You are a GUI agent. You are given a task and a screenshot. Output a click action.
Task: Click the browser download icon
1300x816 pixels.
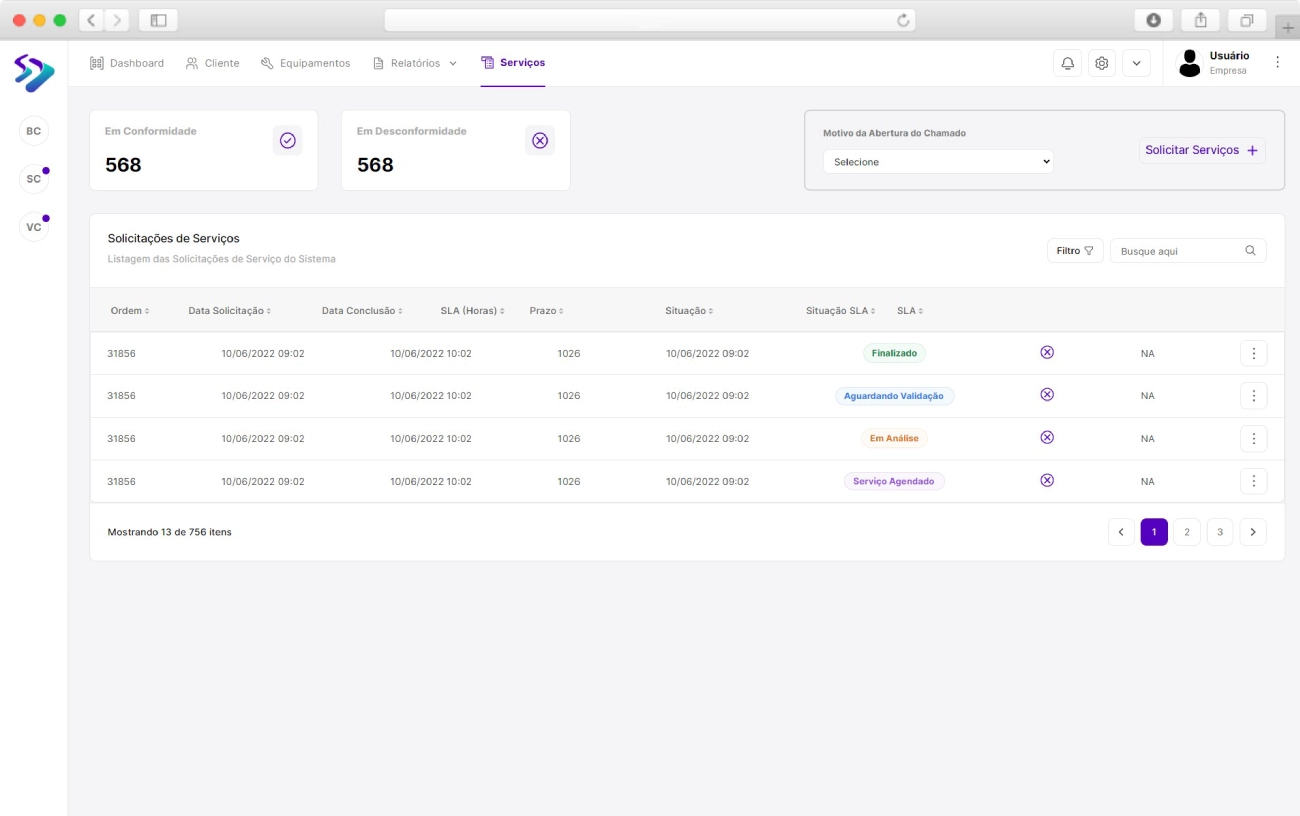[1153, 20]
